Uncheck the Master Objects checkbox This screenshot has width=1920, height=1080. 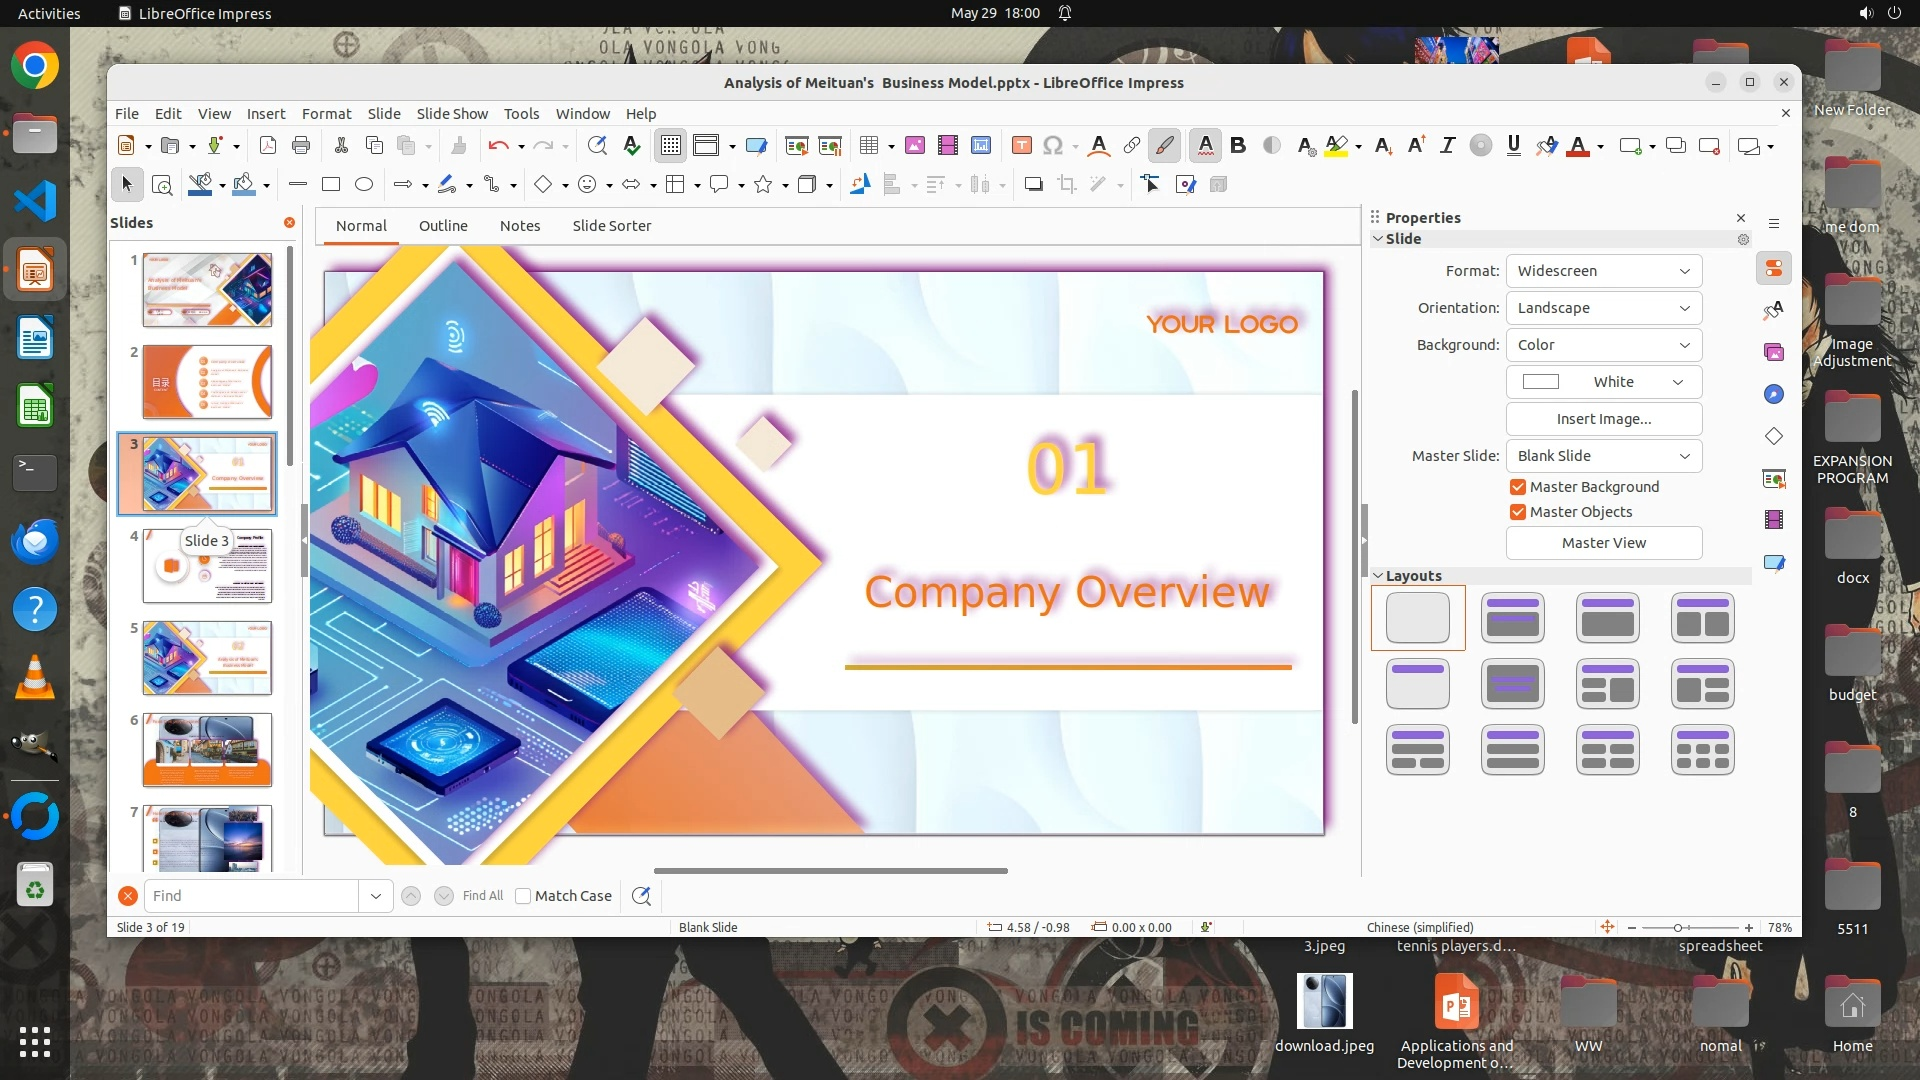(1518, 512)
